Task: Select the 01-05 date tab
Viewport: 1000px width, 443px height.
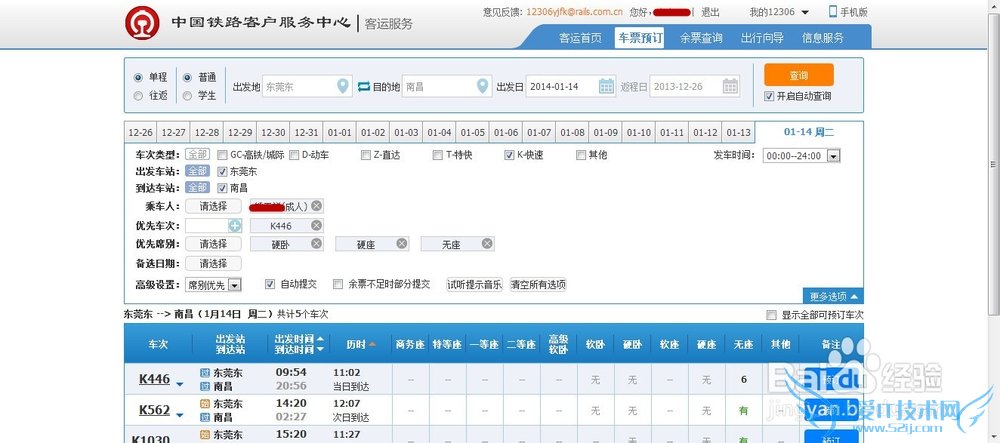Action: pos(473,133)
